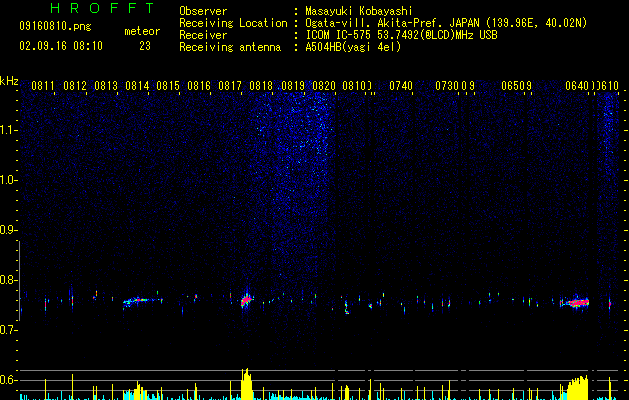The image size is (629, 400).
Task: Click the 0813 time marker
Action: [x=106, y=86]
